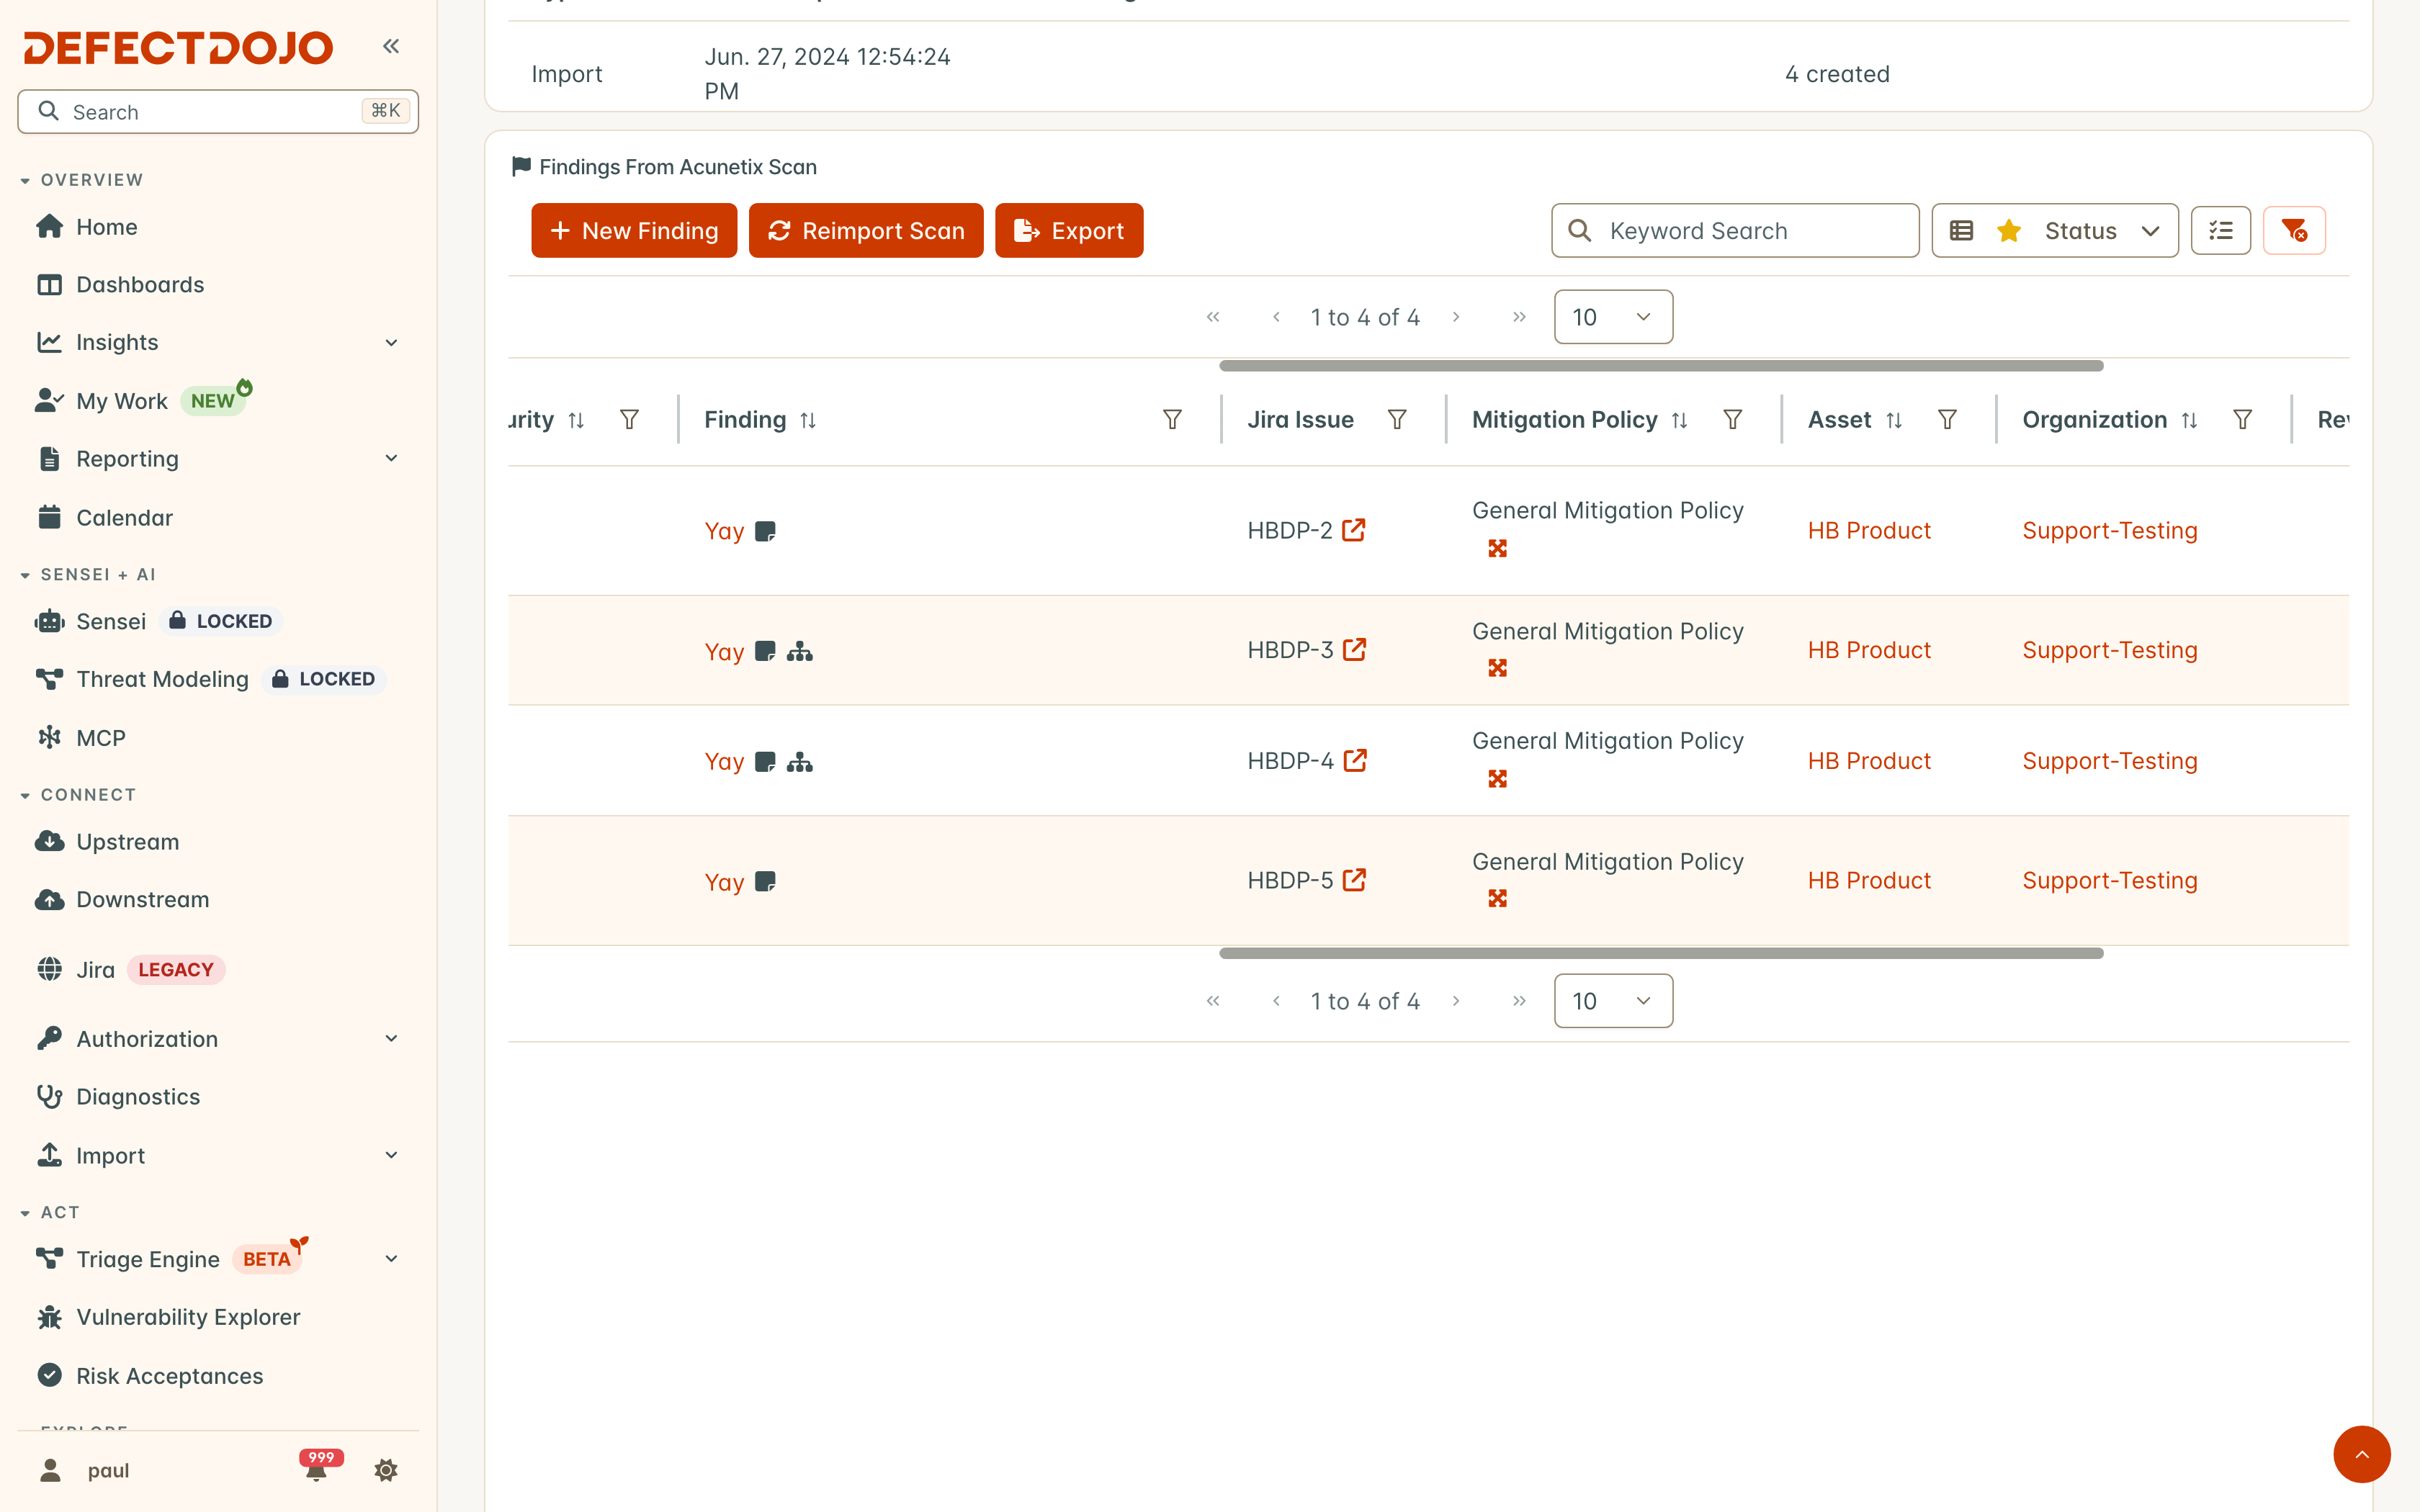Sort by the Organization column

tap(2189, 421)
